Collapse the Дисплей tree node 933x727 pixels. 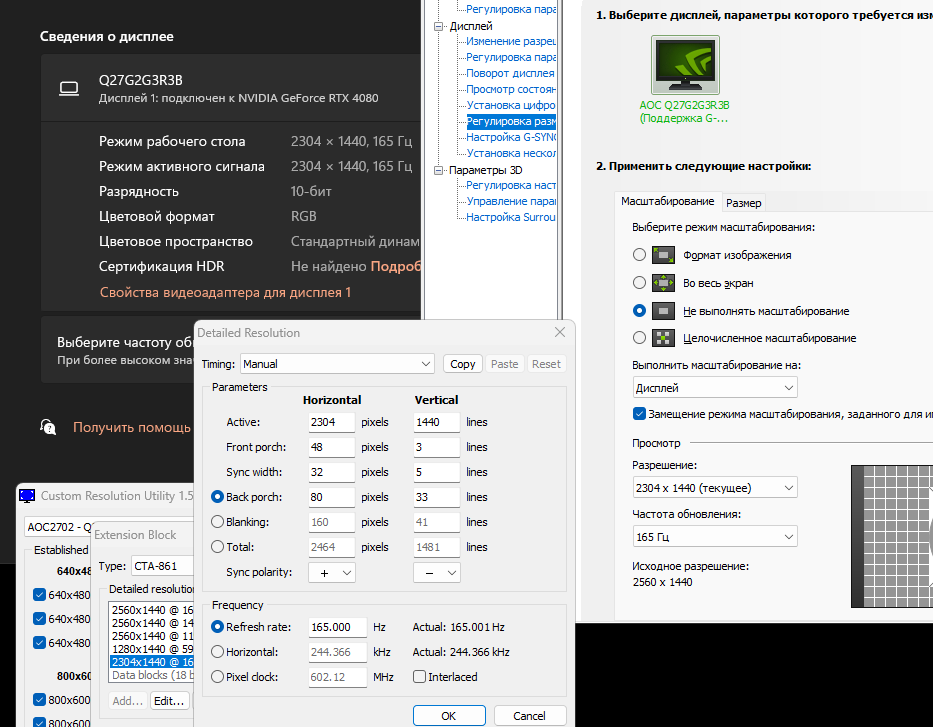click(439, 26)
